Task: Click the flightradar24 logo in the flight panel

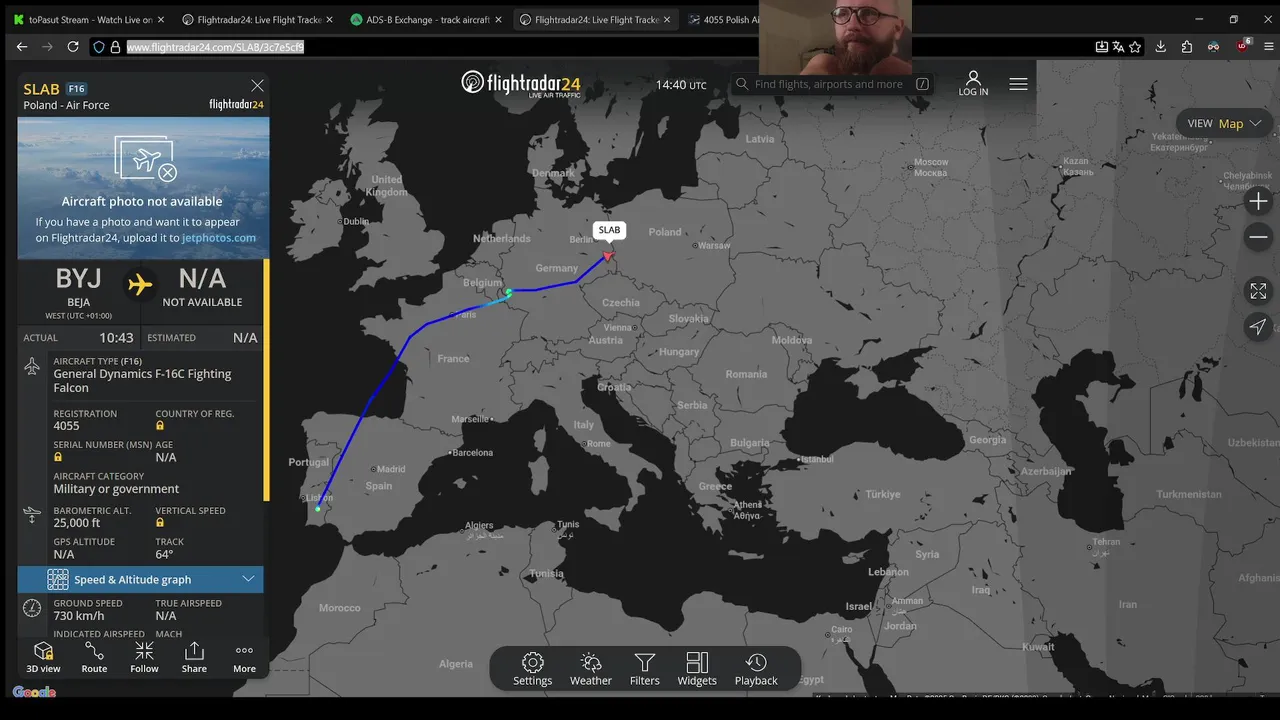Action: pos(236,104)
